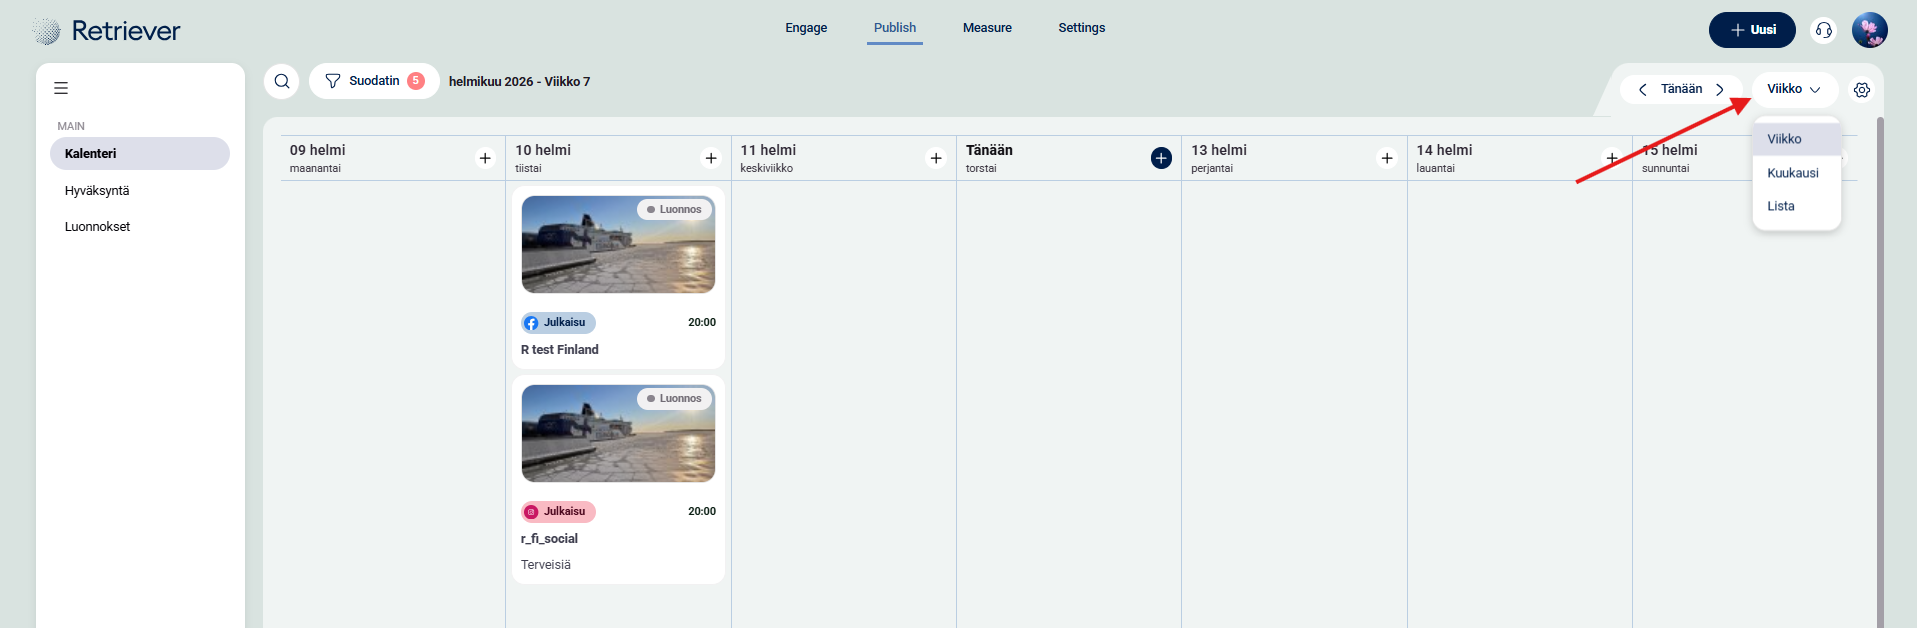Image resolution: width=1917 pixels, height=628 pixels.
Task: Click the Retriever logo
Action: [x=105, y=31]
